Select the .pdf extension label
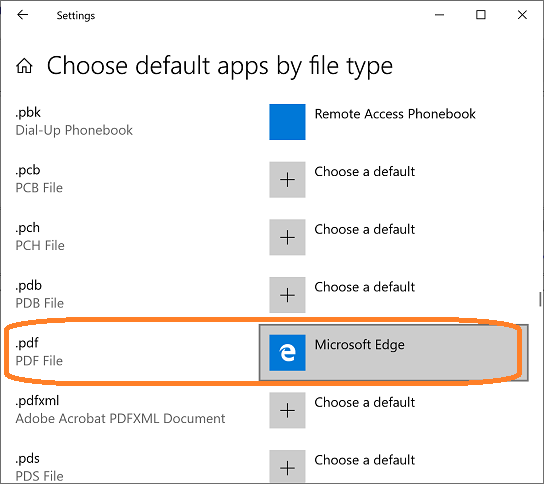 [27, 343]
